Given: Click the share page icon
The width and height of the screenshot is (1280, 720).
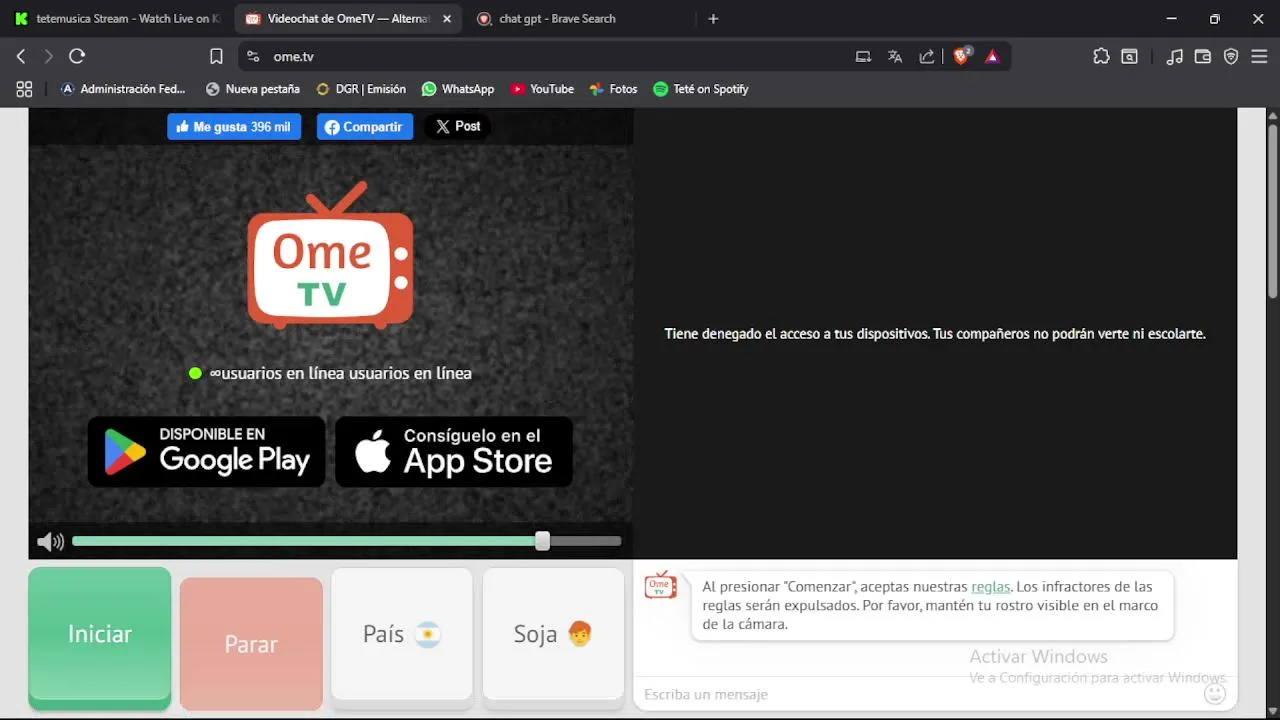Looking at the screenshot, I should pos(927,57).
